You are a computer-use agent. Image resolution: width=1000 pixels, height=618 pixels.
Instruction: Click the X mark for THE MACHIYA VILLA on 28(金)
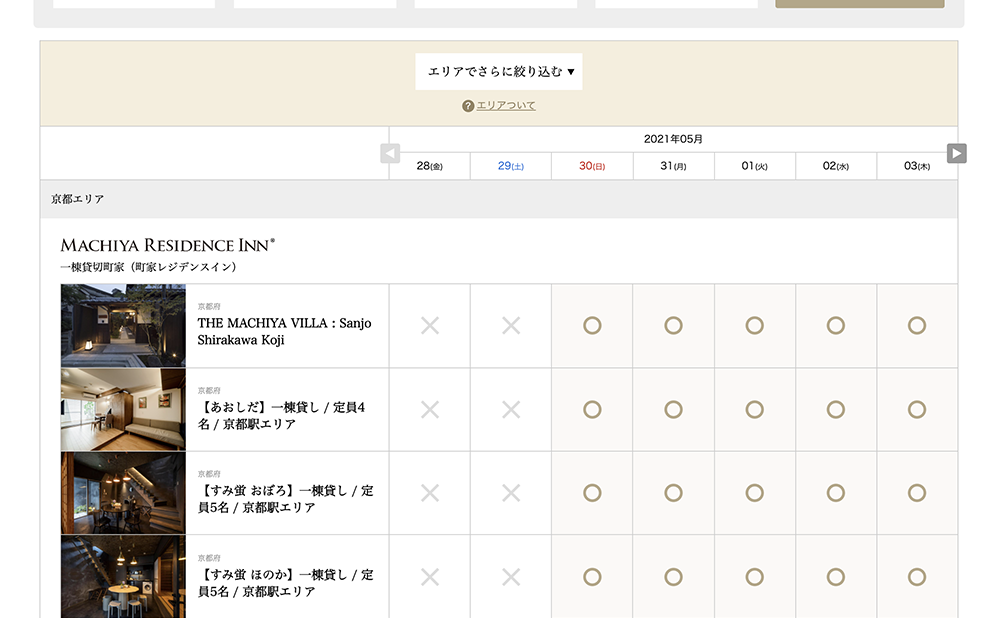pos(429,326)
